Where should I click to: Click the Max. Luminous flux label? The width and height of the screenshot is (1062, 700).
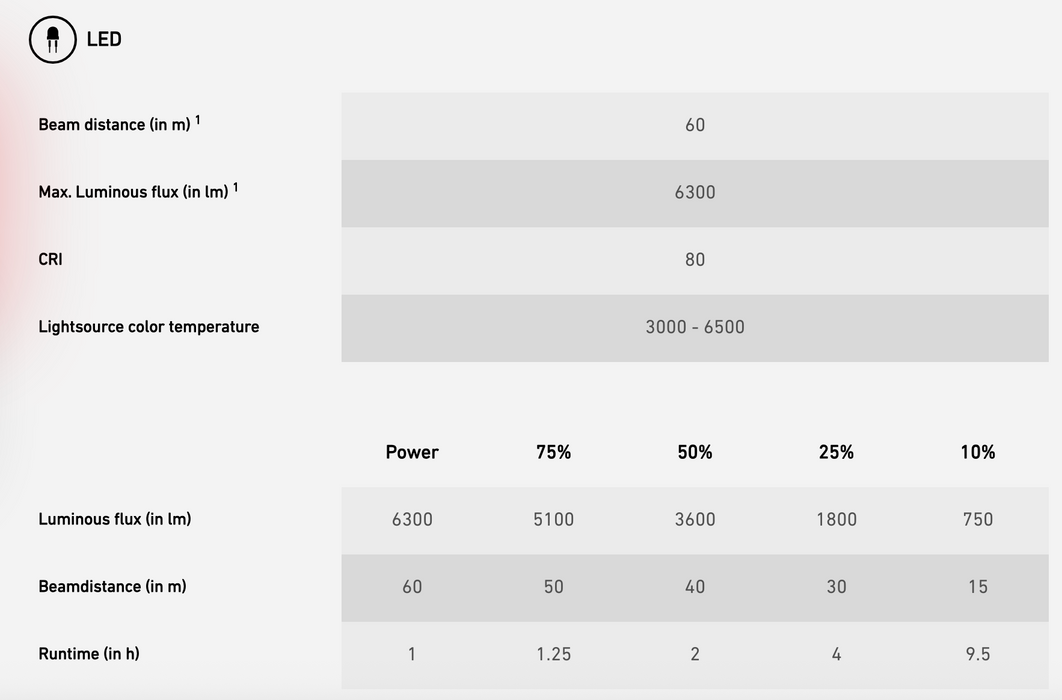[133, 192]
